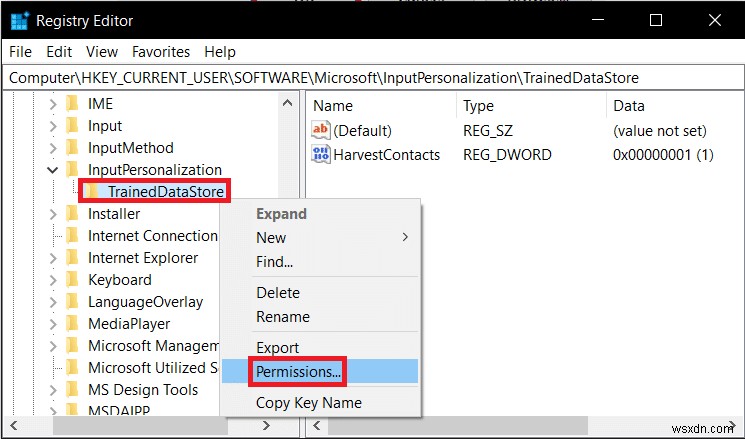The image size is (745, 439).
Task: Click the InputPersonalization folder icon
Action: click(x=72, y=170)
